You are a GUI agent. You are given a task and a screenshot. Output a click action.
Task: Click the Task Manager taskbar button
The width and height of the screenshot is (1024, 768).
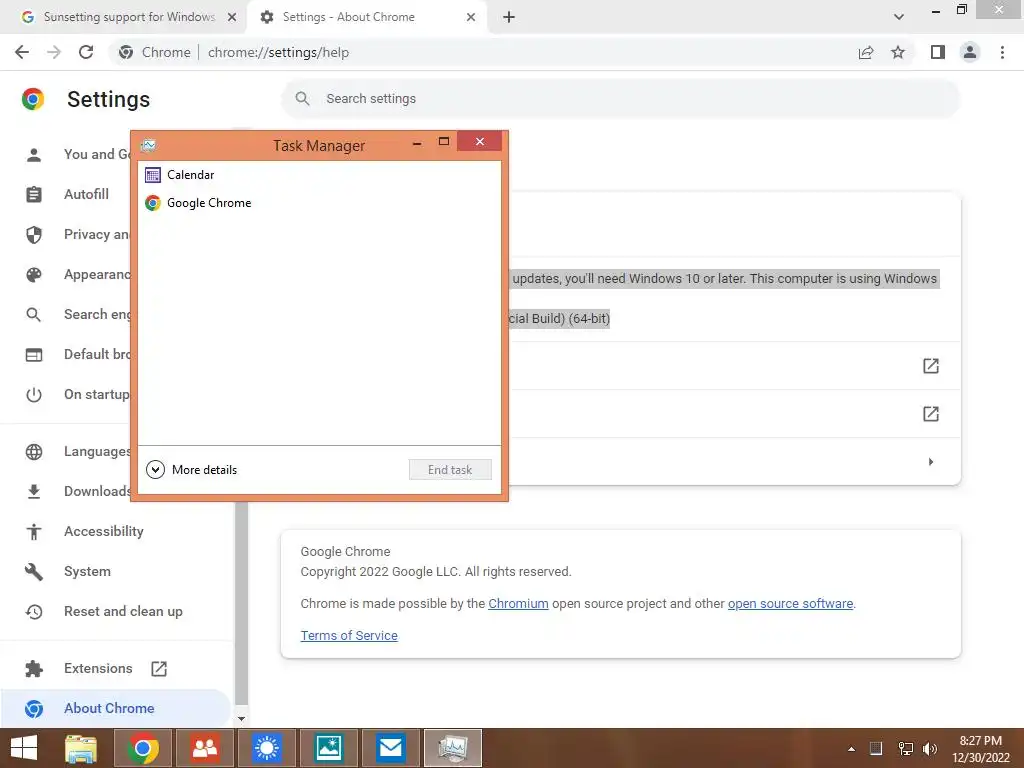453,748
